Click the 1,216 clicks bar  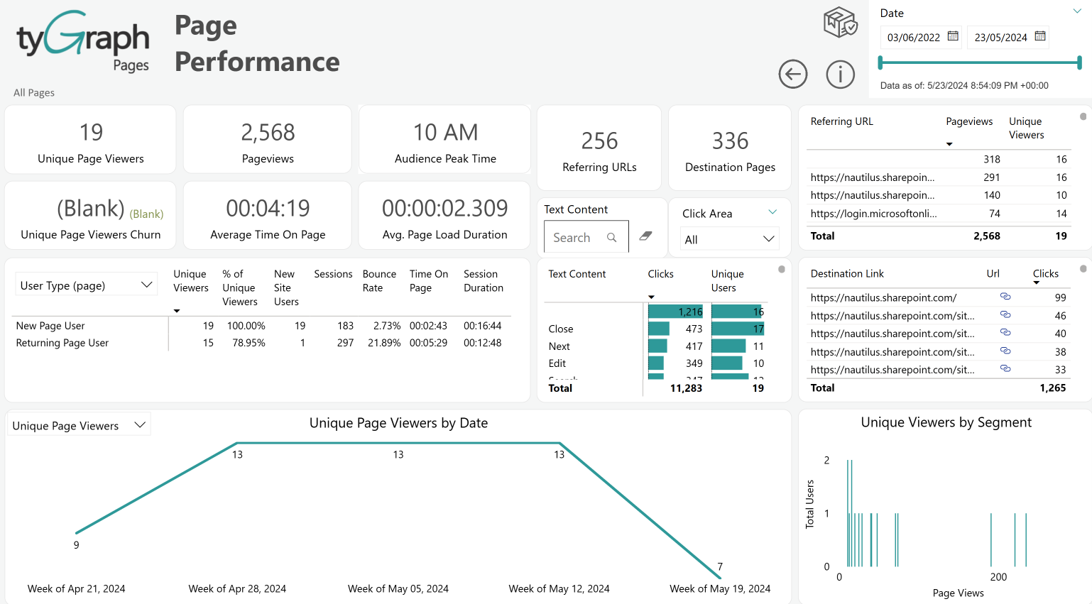coord(676,311)
